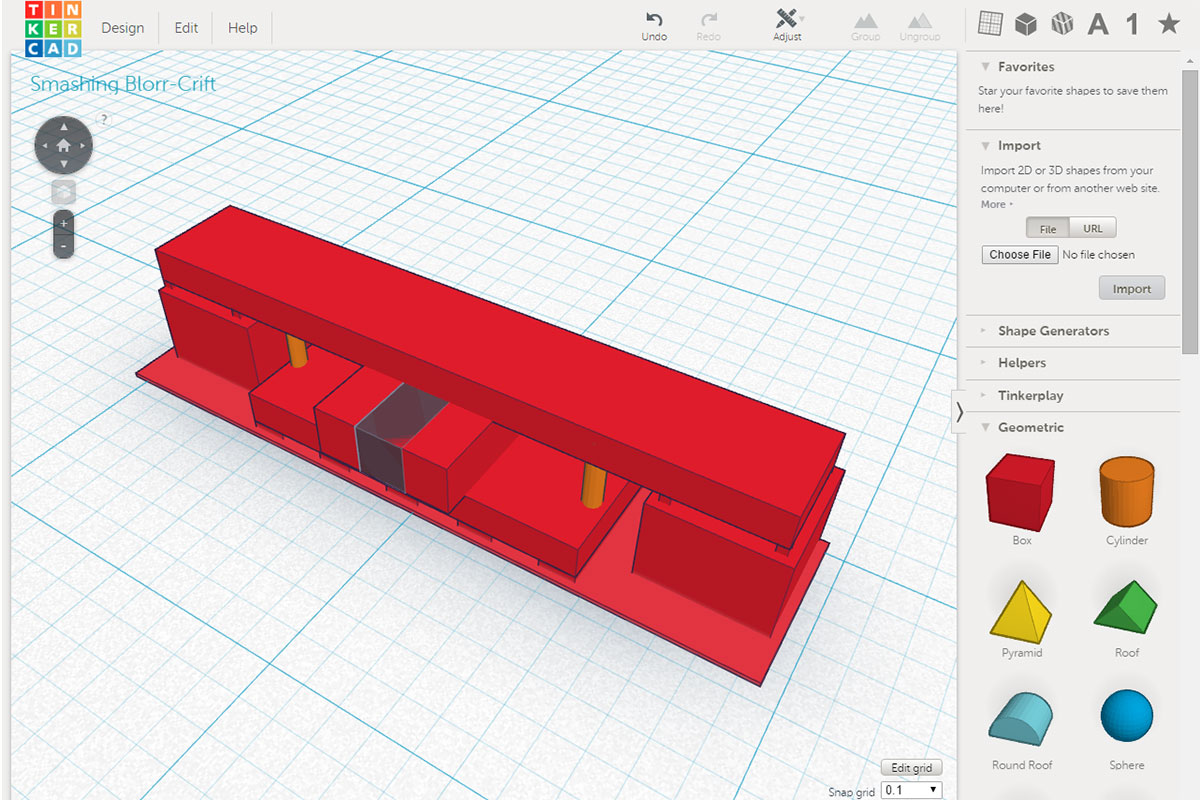Click the Tinkercad logo
The width and height of the screenshot is (1200, 800).
click(x=54, y=29)
